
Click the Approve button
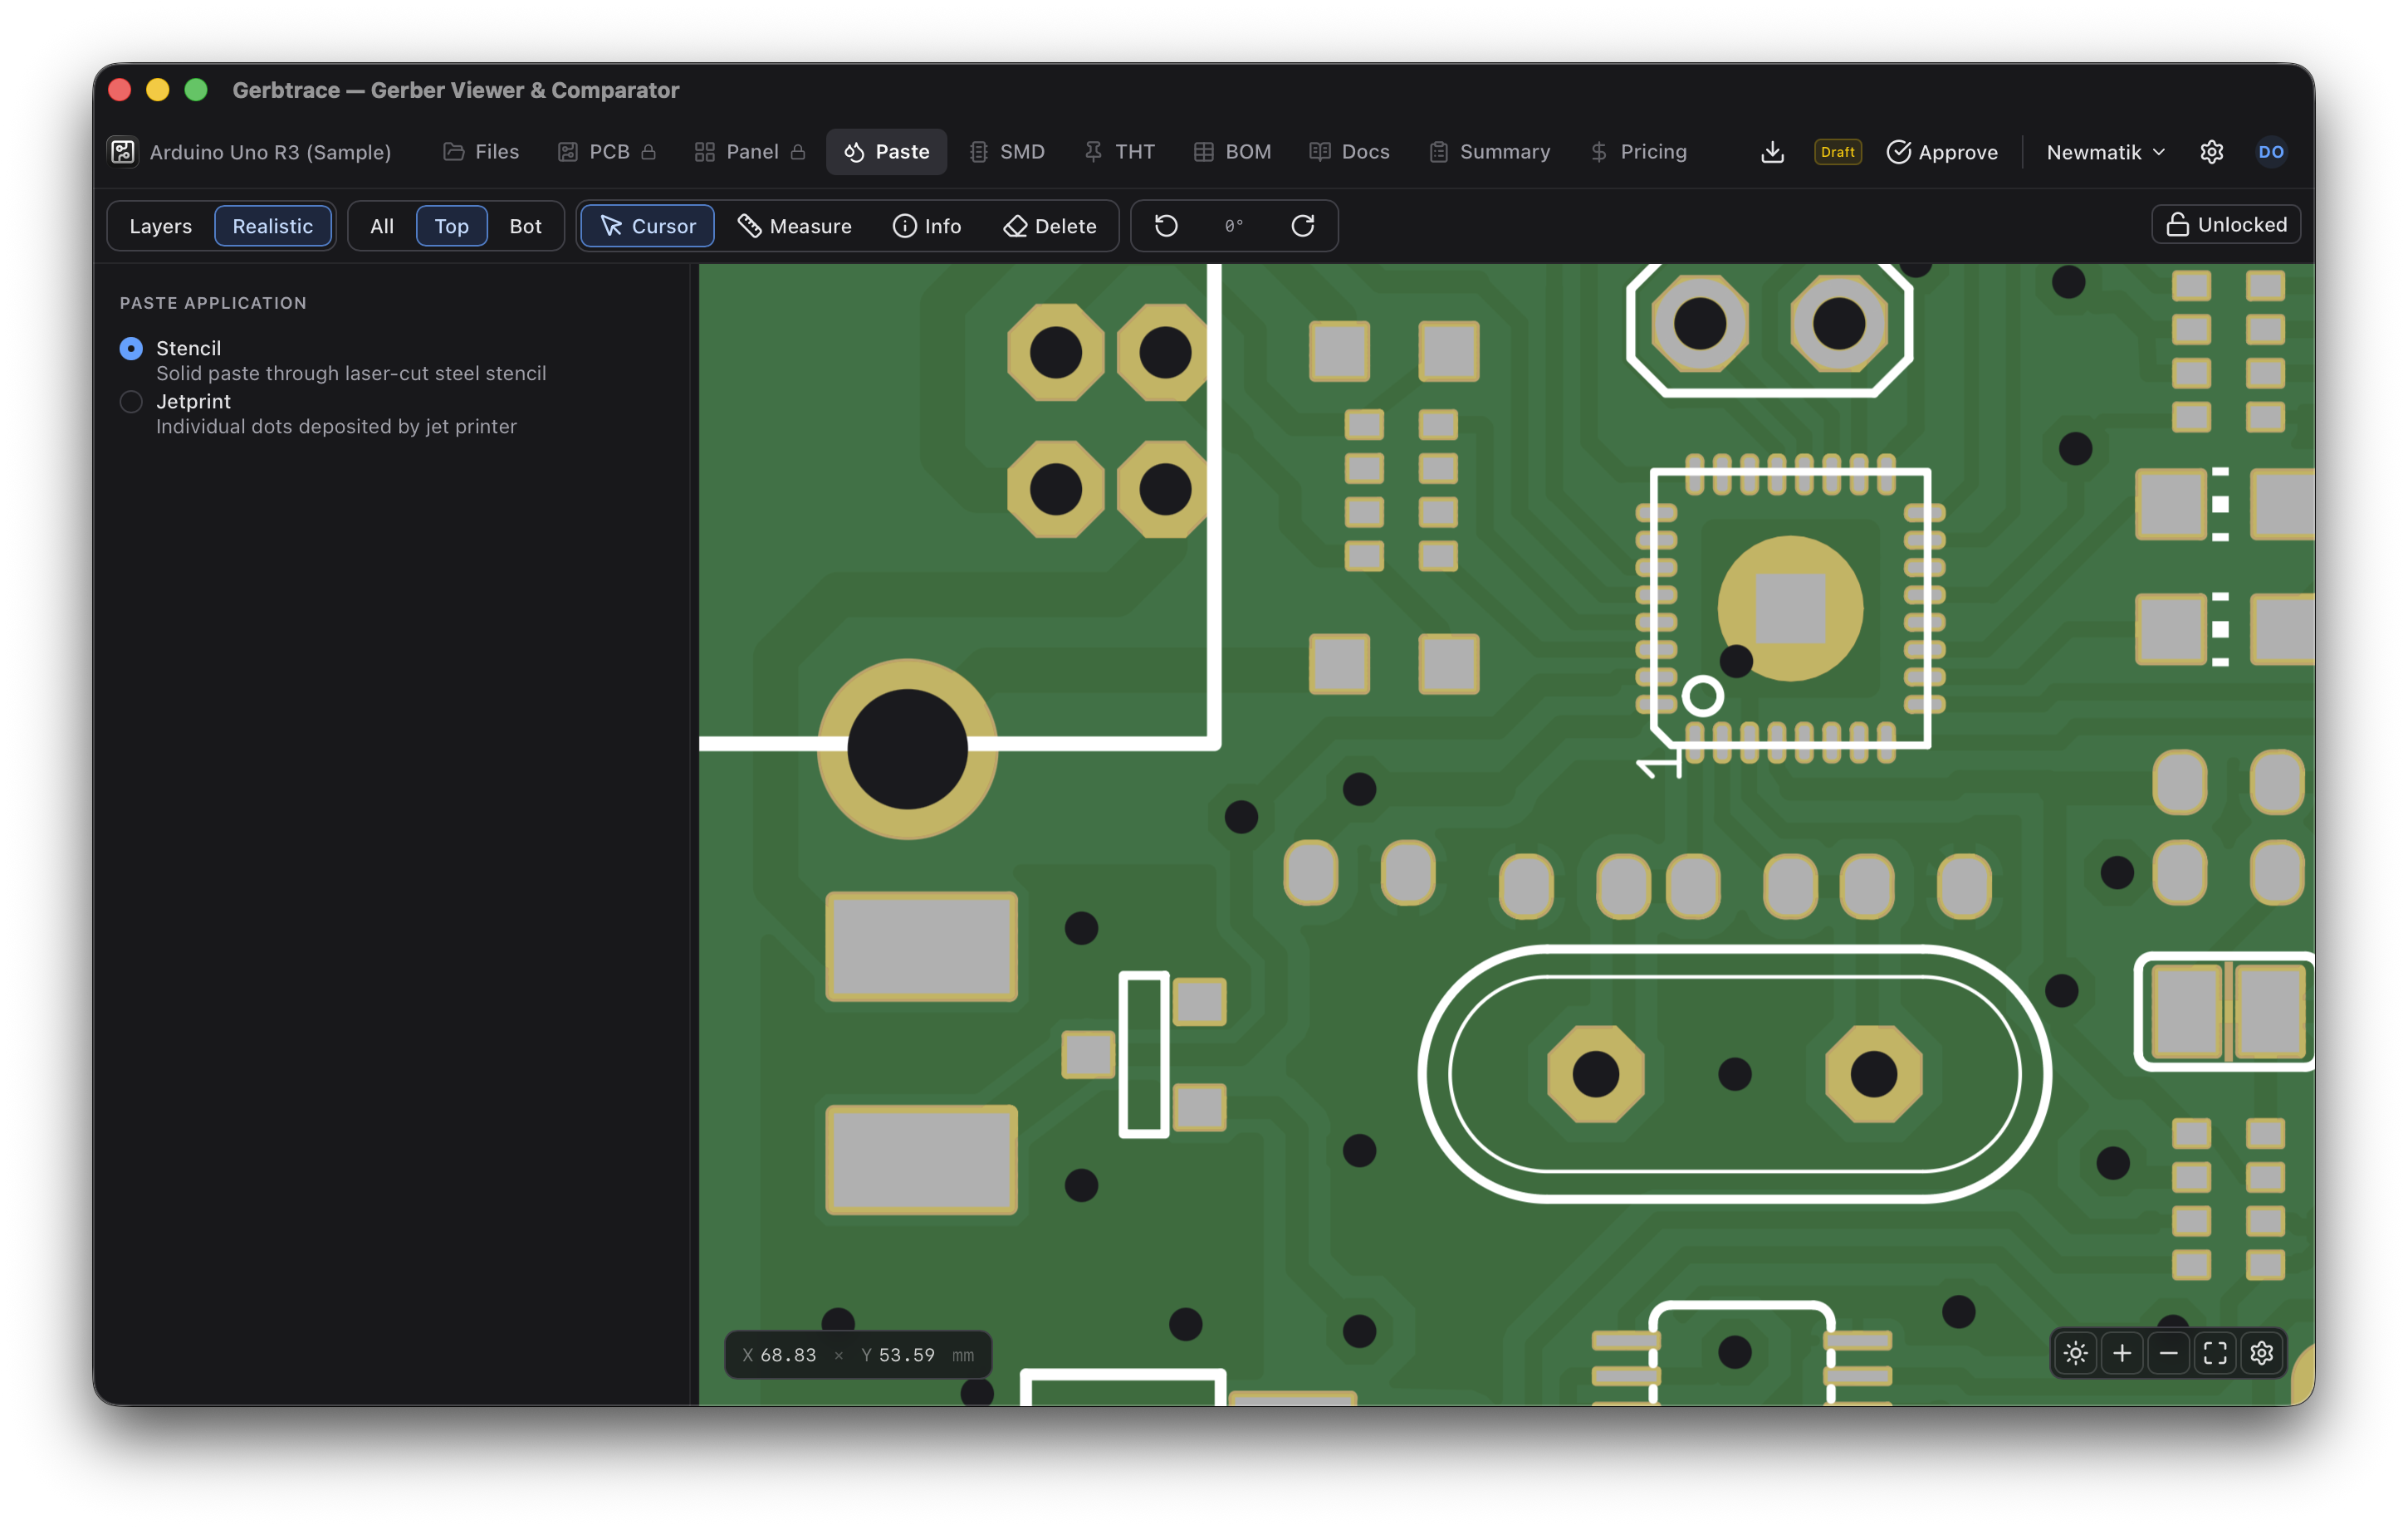point(1942,152)
